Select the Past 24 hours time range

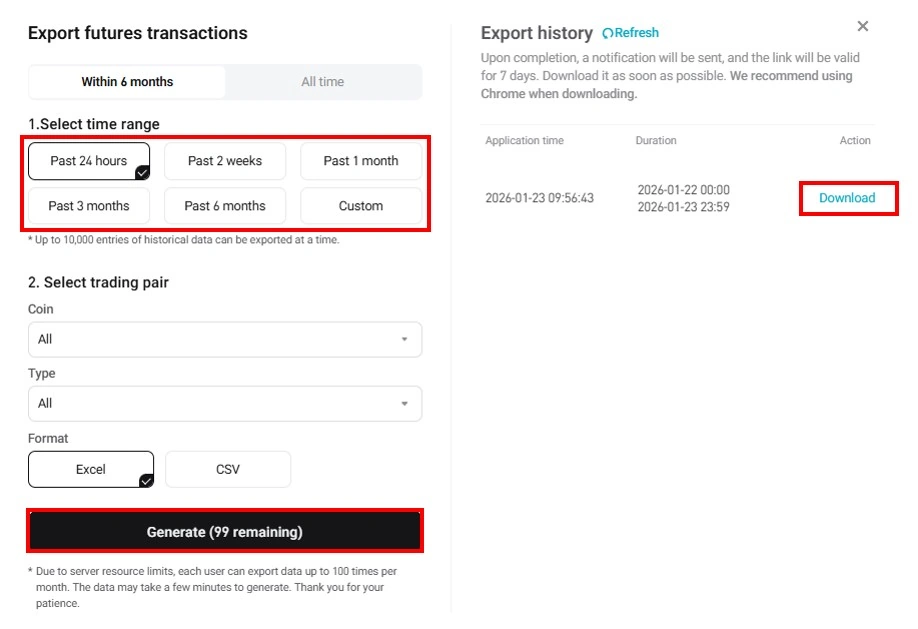(89, 161)
